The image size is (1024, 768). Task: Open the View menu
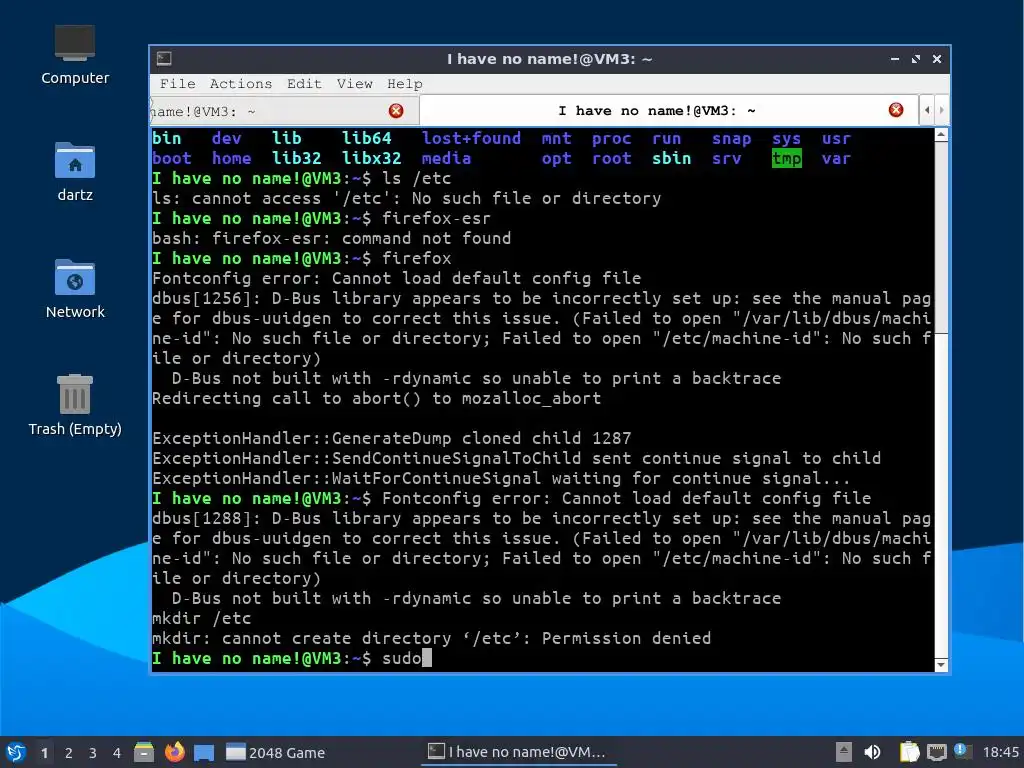click(354, 84)
